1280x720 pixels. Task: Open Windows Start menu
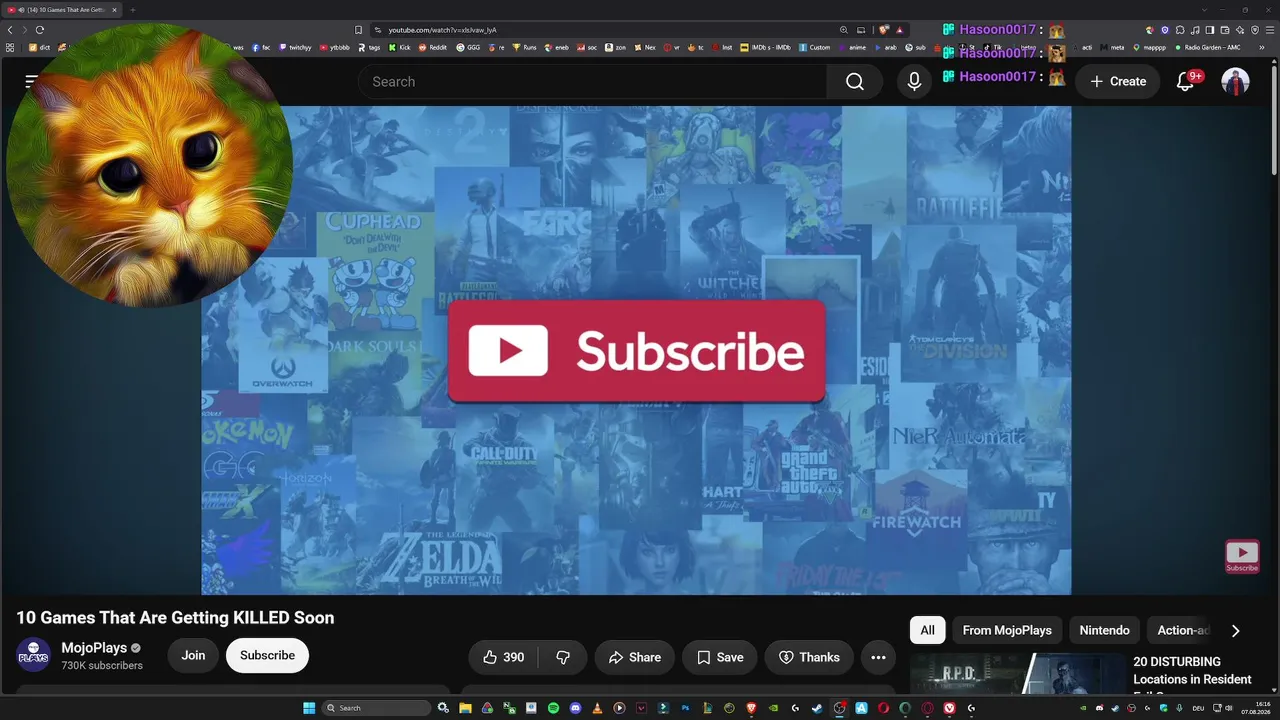tap(309, 708)
